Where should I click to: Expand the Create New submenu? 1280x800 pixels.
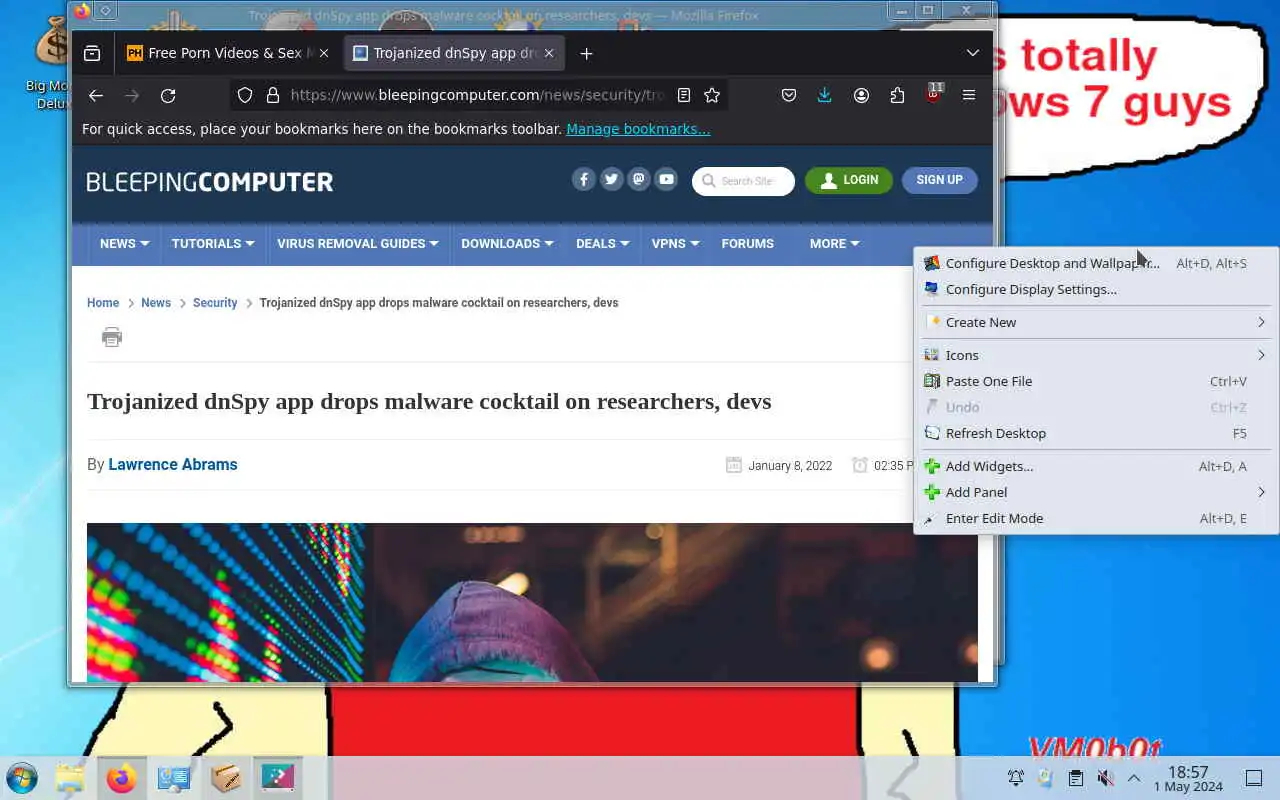[1096, 322]
